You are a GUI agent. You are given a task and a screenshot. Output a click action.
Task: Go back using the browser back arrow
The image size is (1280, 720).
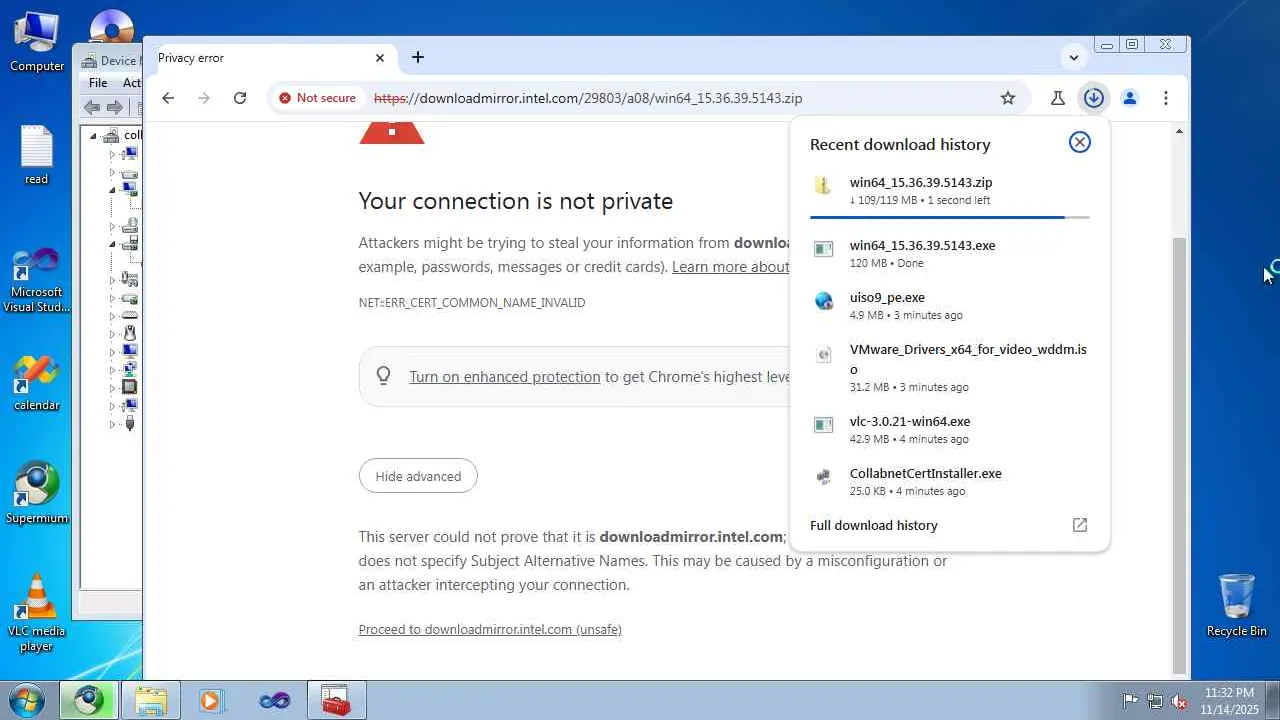(x=168, y=98)
